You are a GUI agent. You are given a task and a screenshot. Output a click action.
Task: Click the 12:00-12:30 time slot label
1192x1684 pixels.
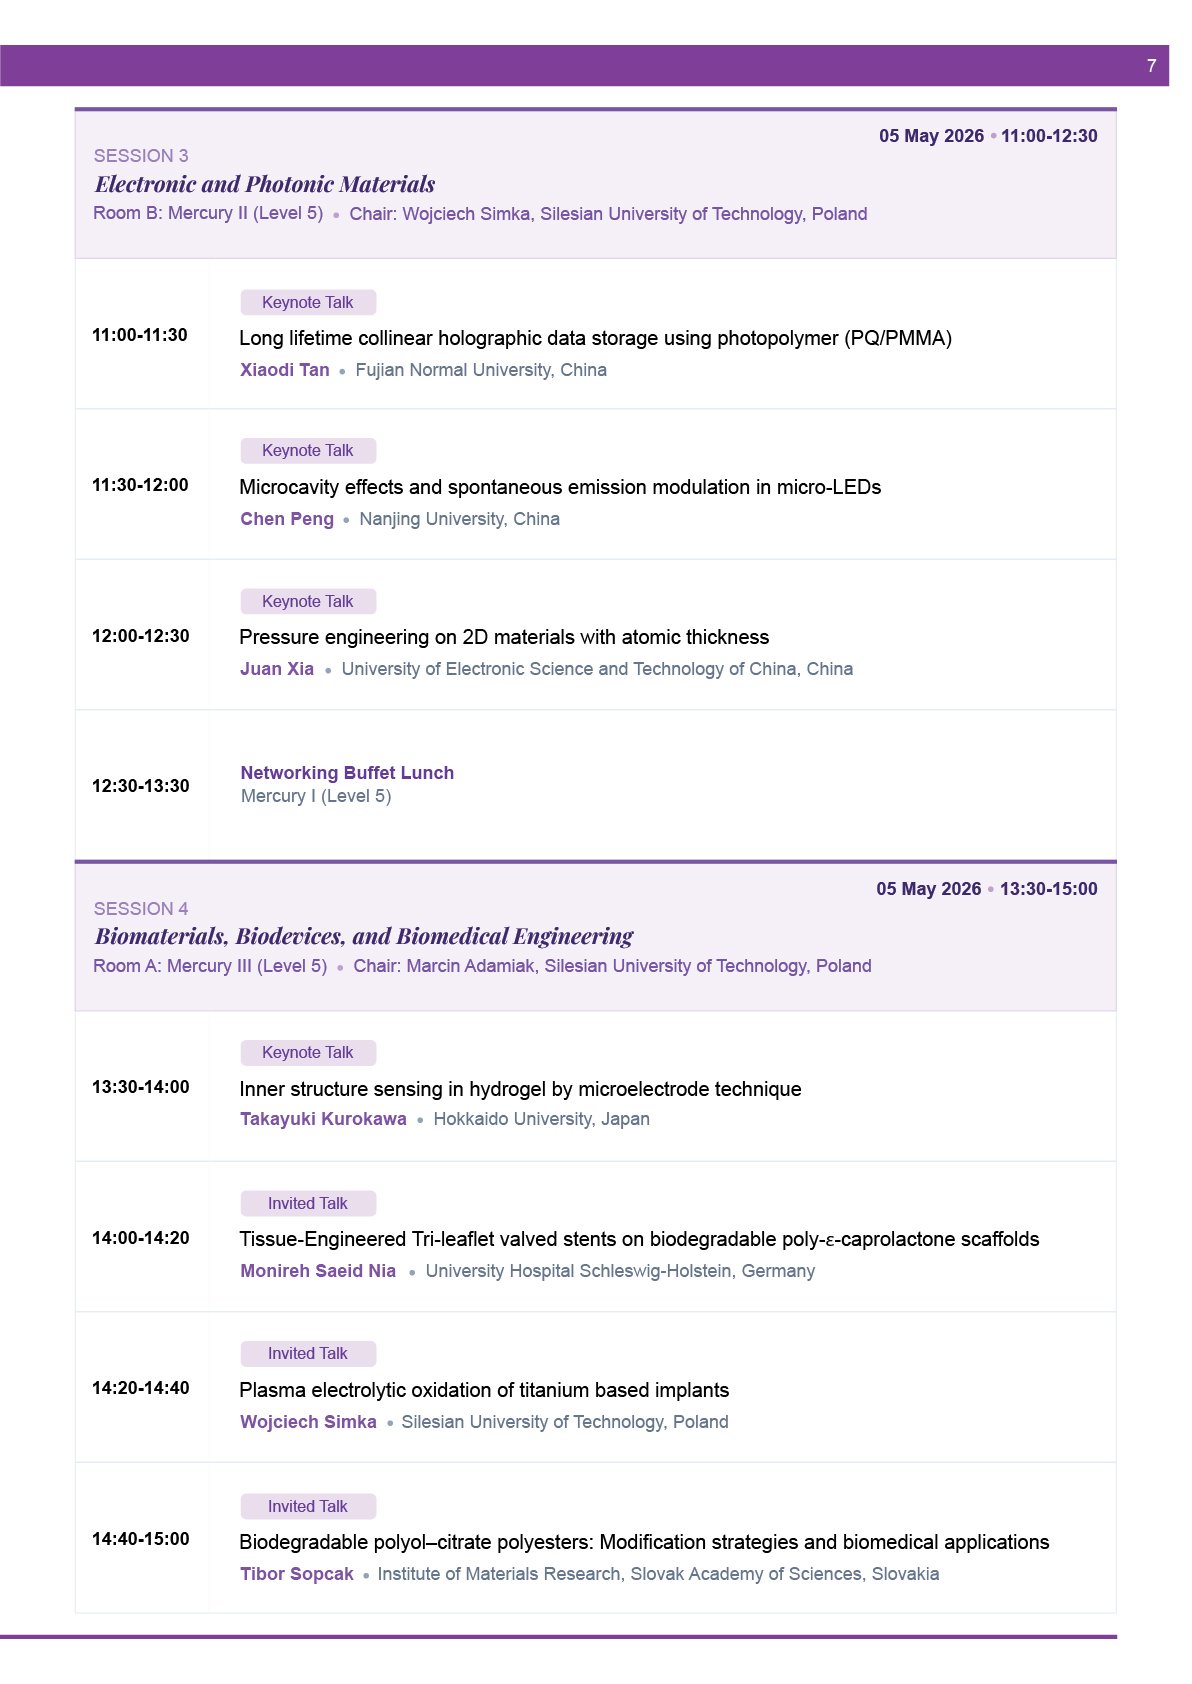tap(141, 636)
